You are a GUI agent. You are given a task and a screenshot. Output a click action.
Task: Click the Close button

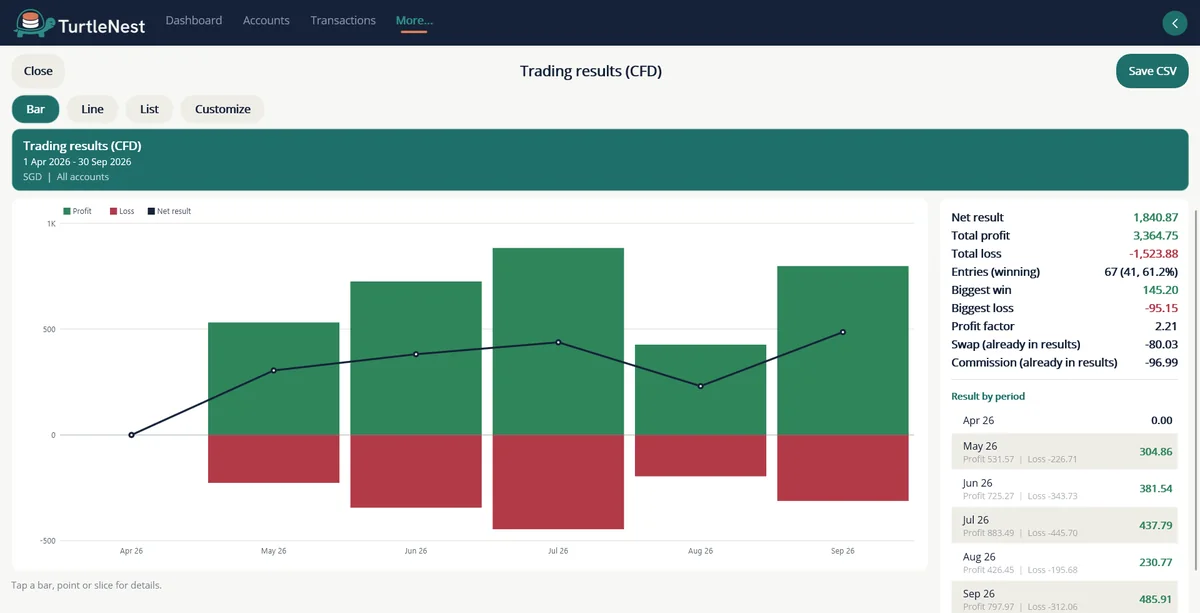click(x=38, y=71)
